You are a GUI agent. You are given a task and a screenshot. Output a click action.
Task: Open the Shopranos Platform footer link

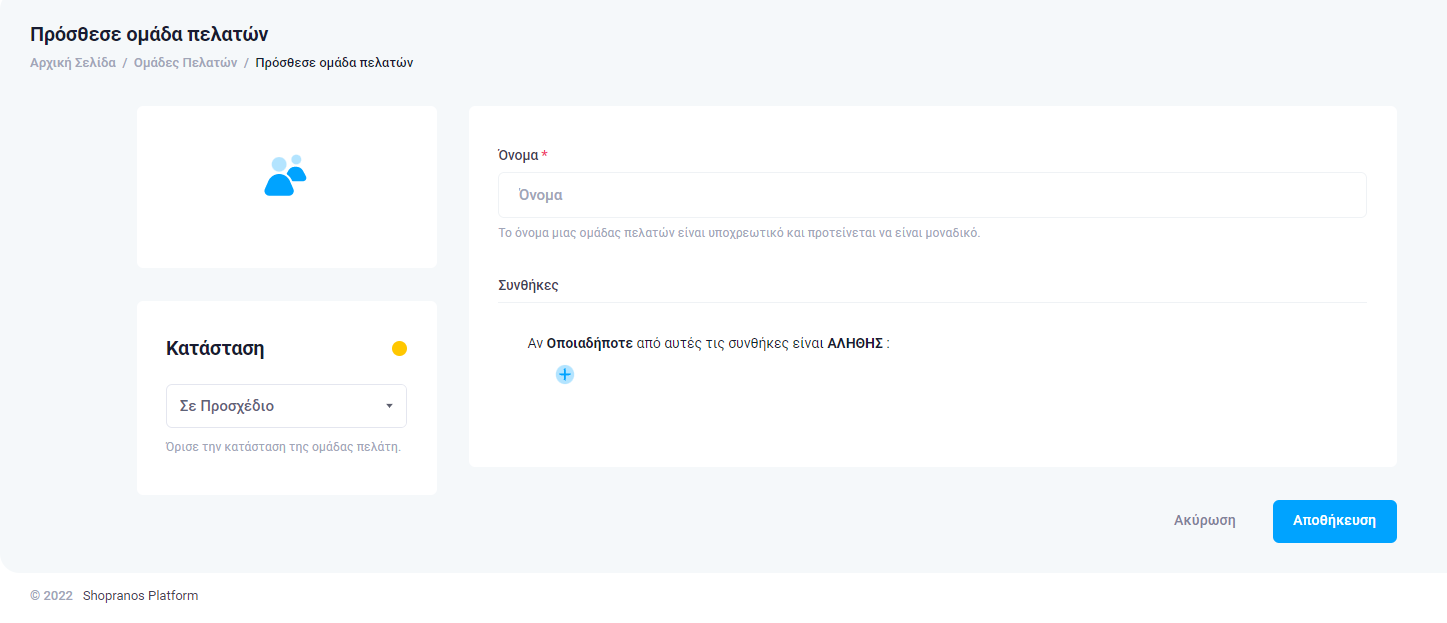pyautogui.click(x=140, y=596)
